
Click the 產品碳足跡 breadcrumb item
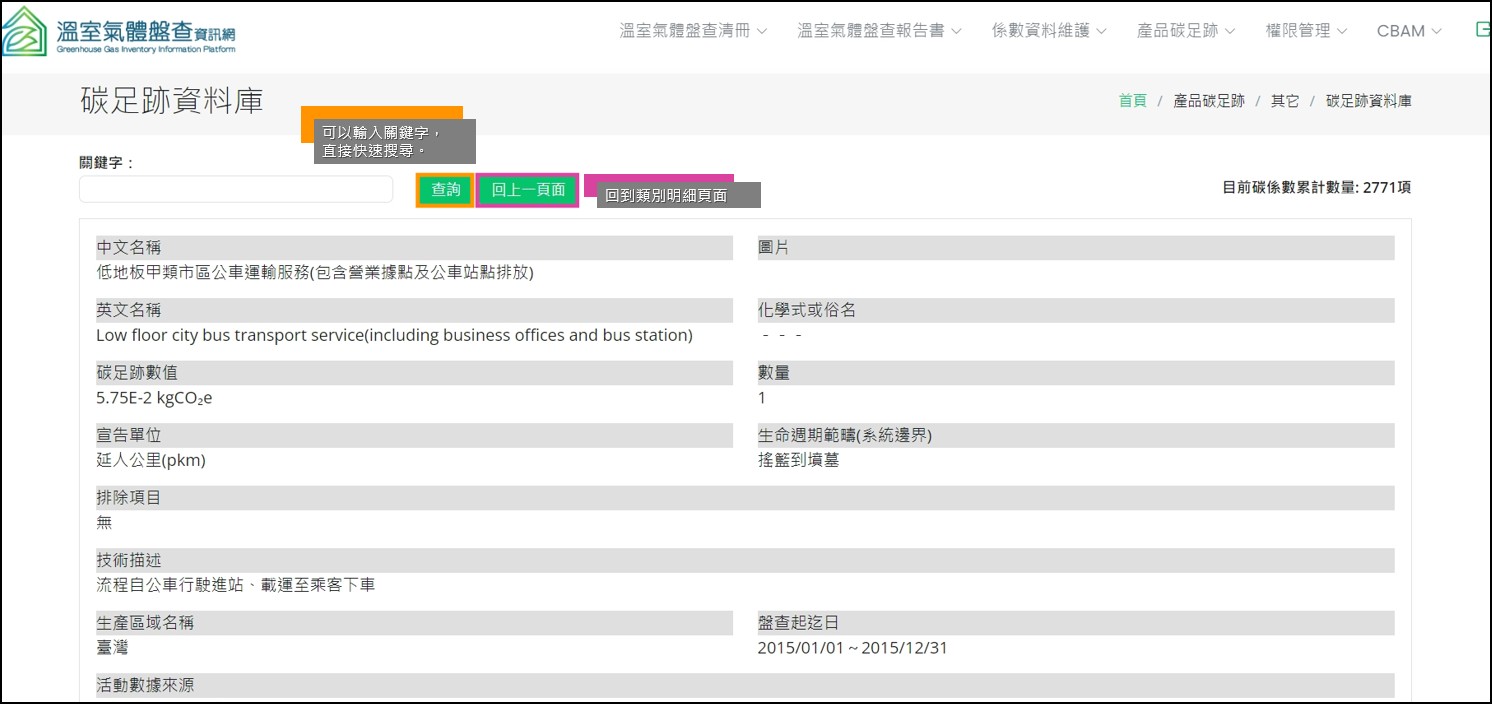tap(1209, 101)
